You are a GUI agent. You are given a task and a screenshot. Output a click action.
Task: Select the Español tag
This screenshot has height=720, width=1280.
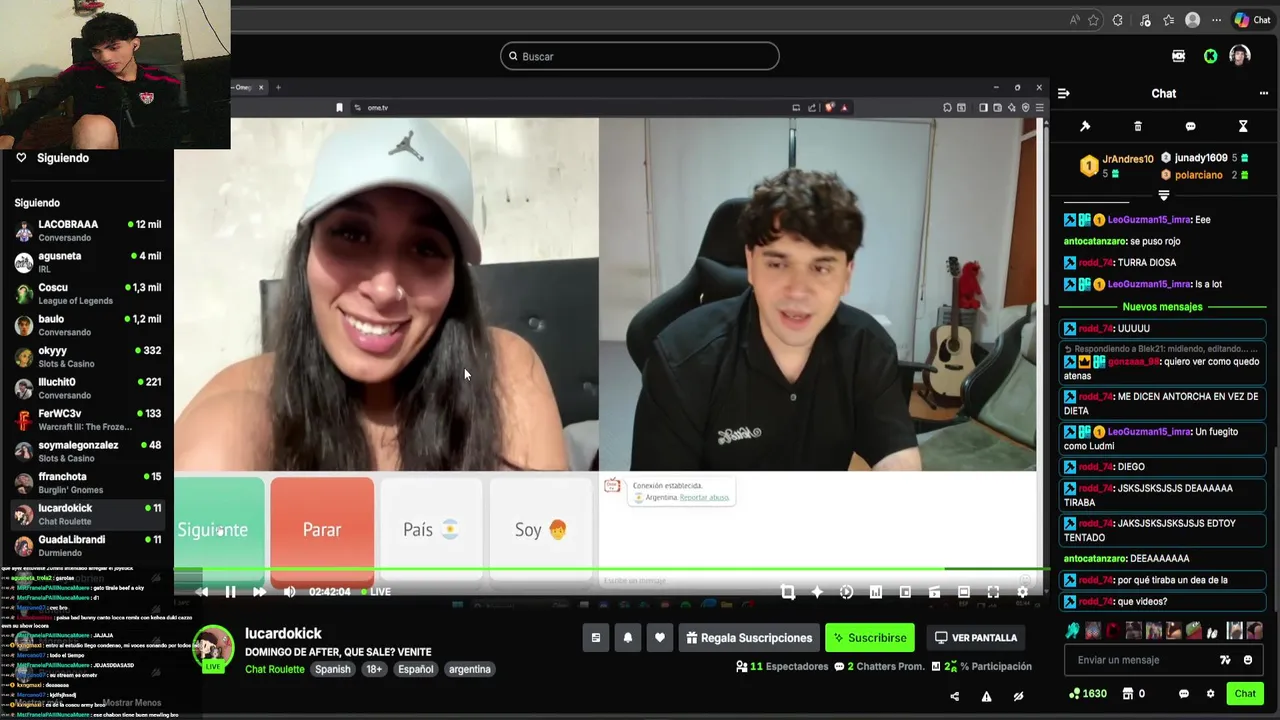tap(416, 669)
